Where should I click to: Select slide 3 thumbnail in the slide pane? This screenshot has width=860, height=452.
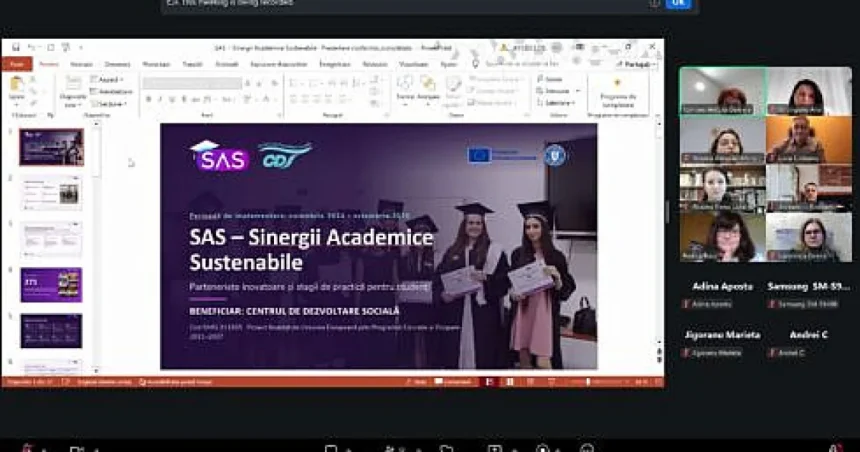pos(52,239)
